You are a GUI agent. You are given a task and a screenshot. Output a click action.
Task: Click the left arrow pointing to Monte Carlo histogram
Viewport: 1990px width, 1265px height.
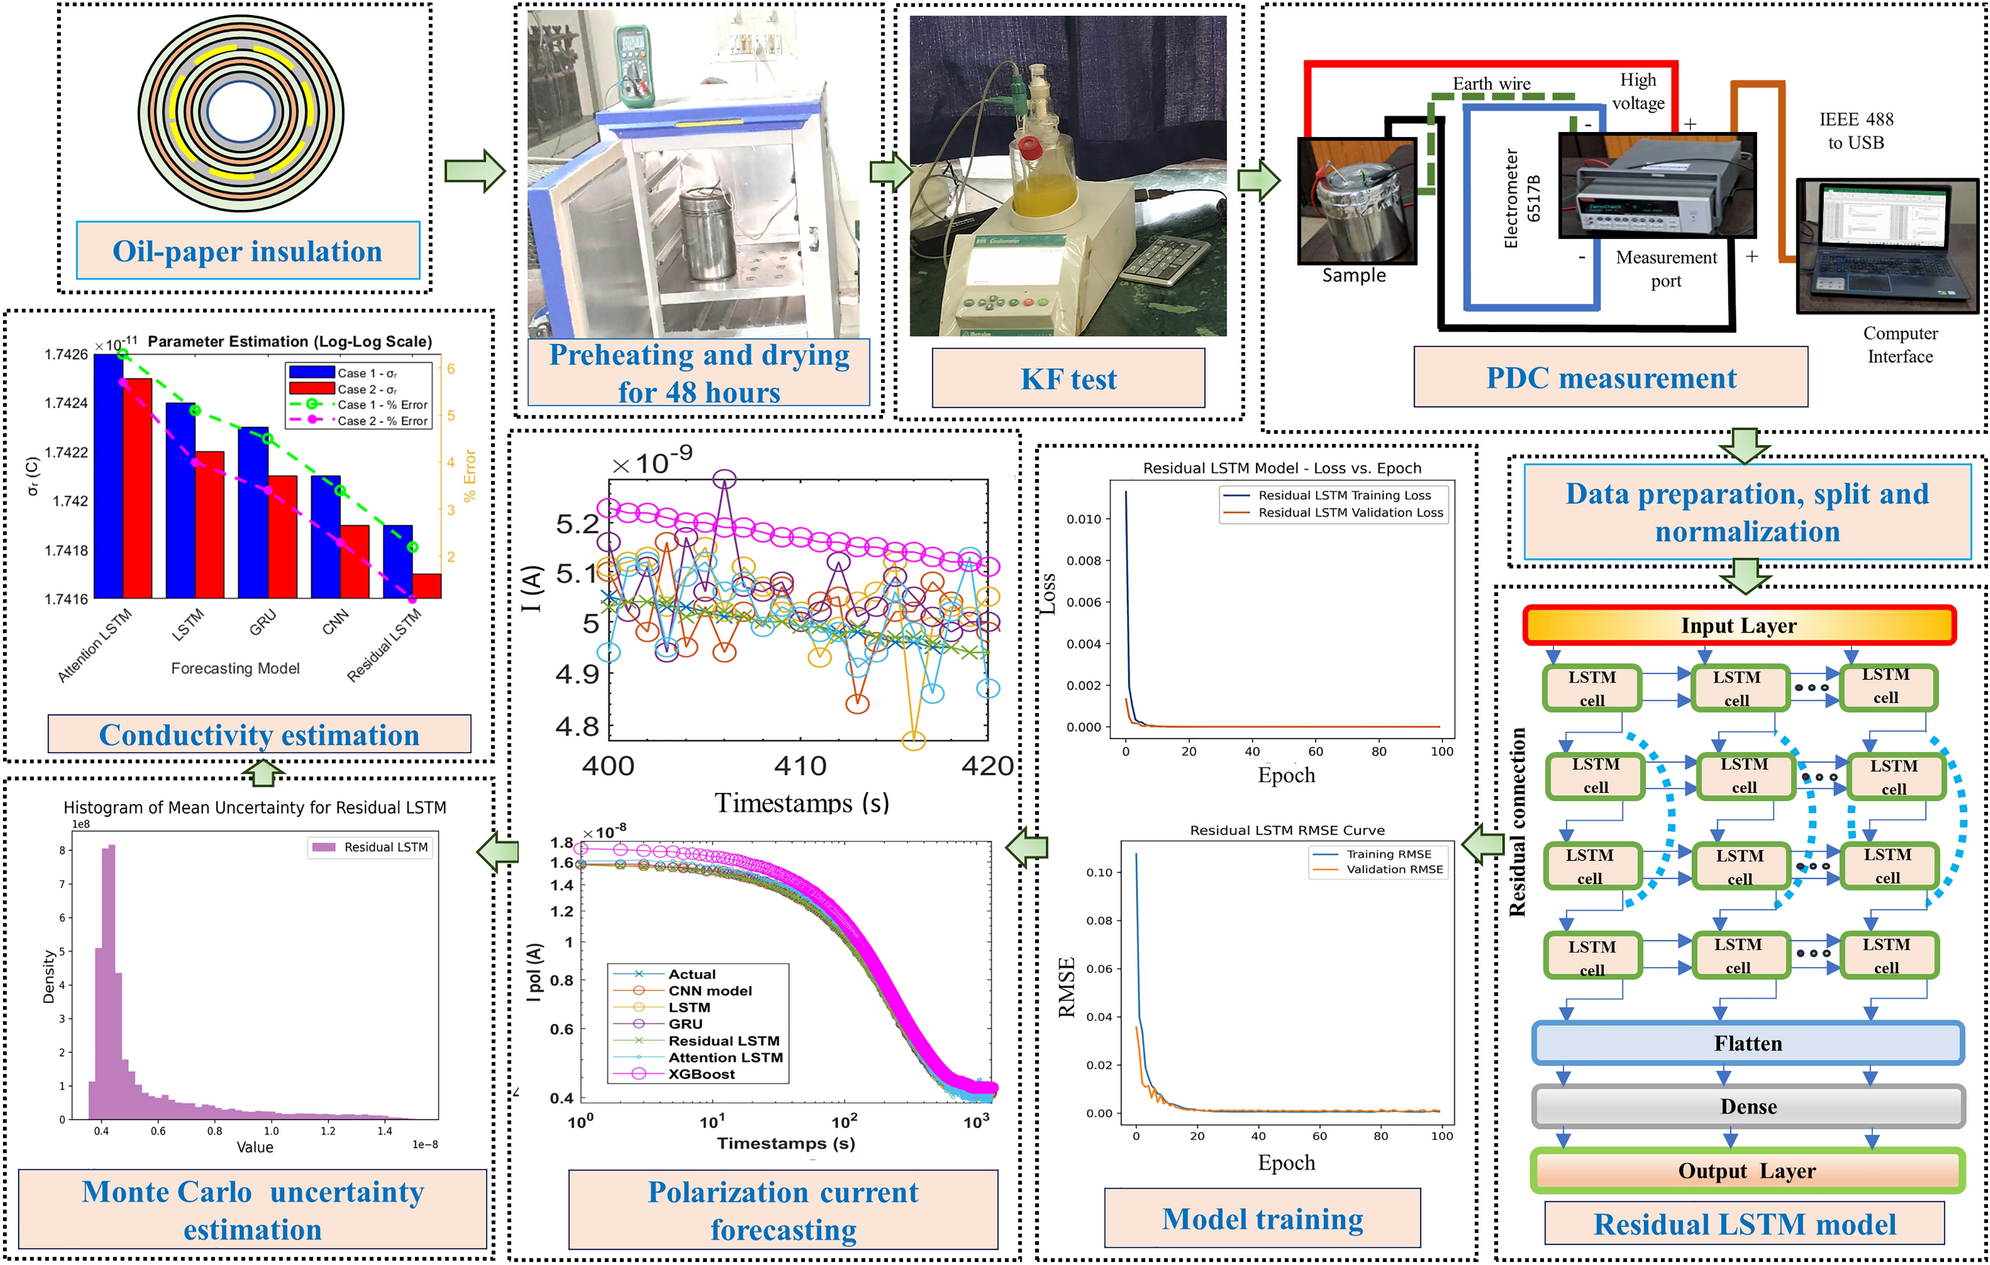pos(497,852)
